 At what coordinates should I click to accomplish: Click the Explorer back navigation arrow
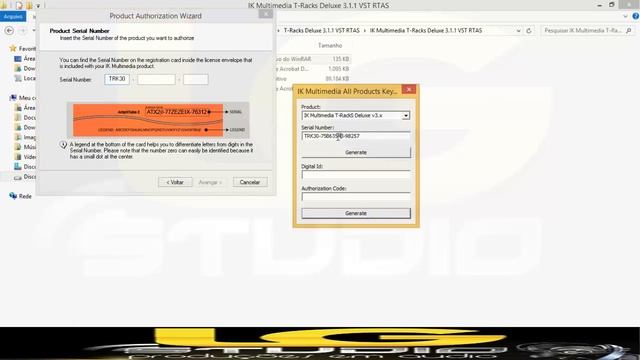click(9, 31)
